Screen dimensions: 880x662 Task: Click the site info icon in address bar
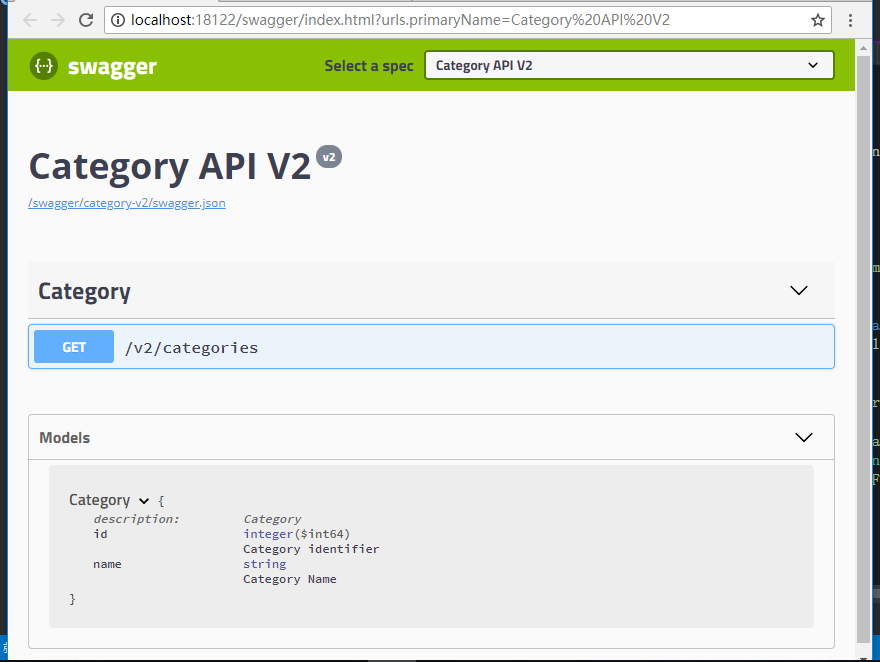click(118, 20)
